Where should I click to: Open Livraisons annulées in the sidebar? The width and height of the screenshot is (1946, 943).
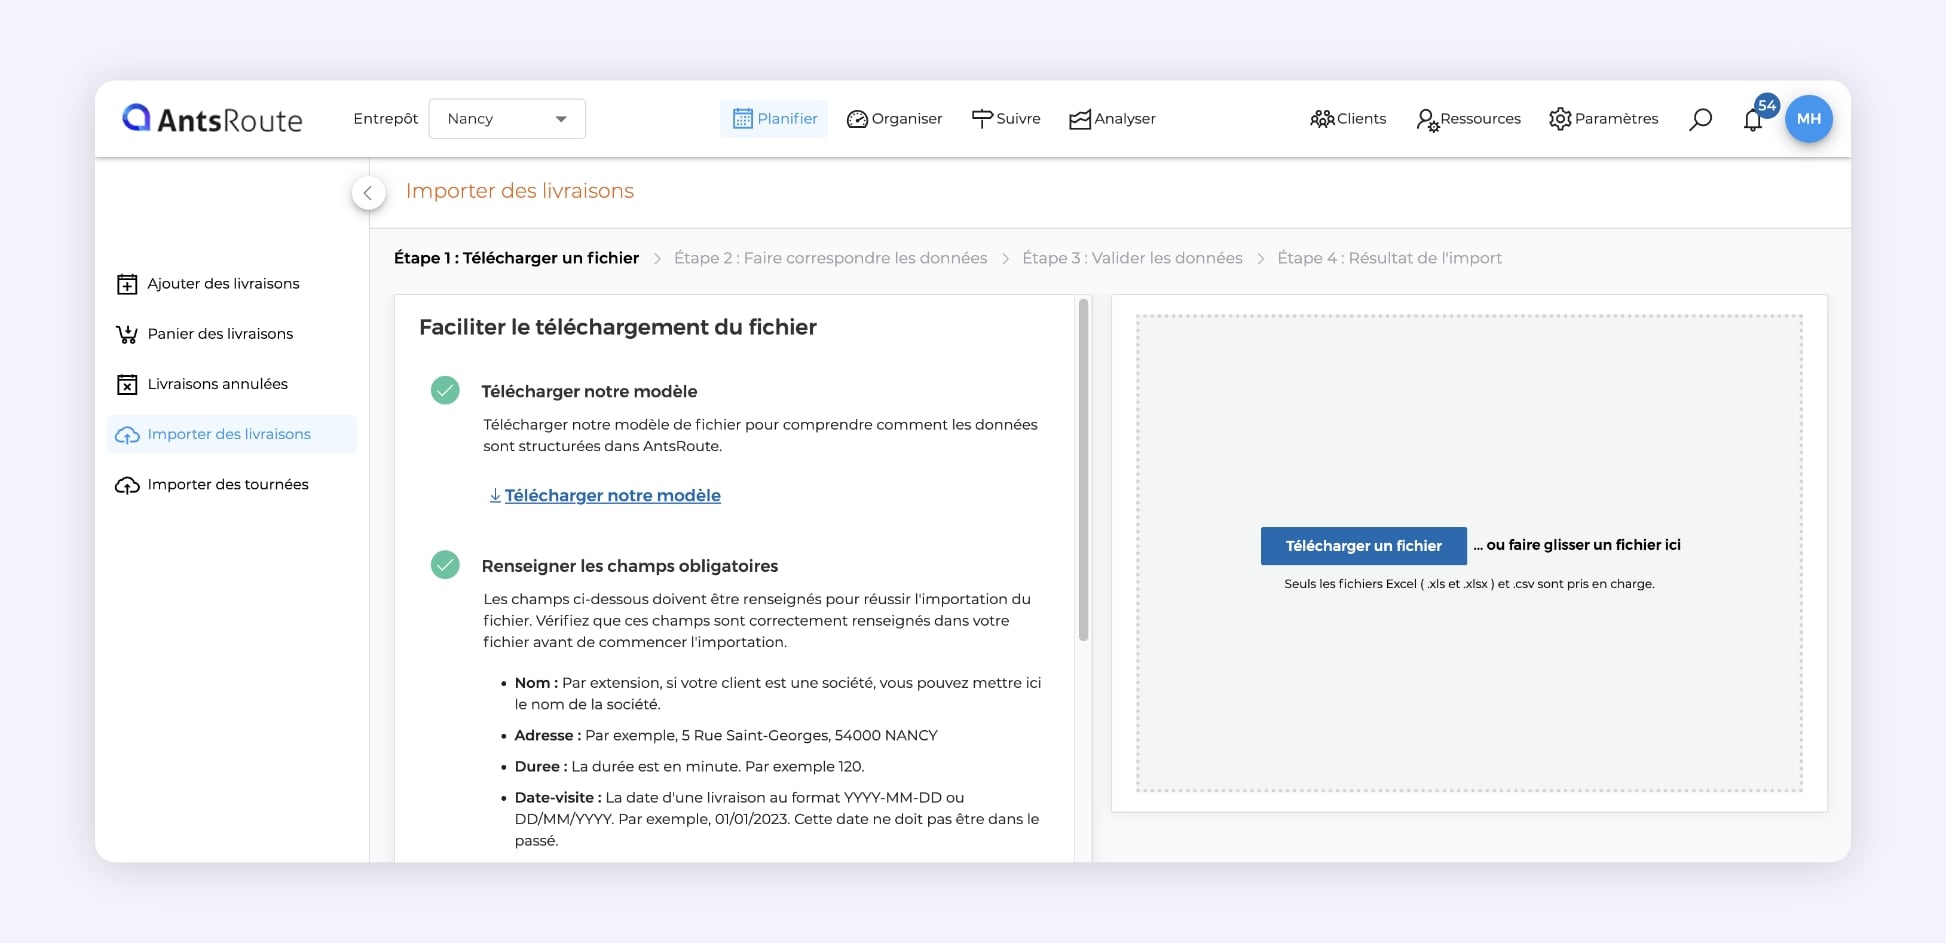(x=217, y=384)
